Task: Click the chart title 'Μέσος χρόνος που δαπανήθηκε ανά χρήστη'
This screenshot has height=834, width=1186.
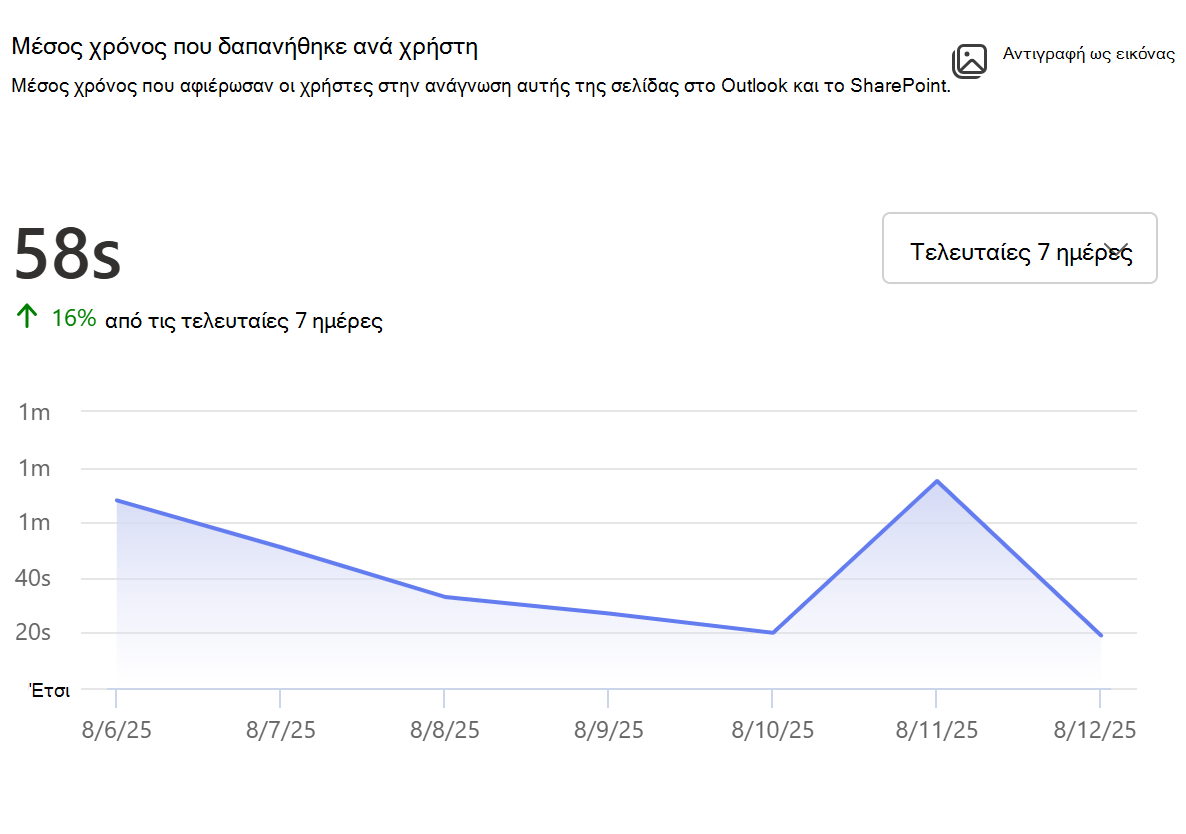Action: coord(244,47)
